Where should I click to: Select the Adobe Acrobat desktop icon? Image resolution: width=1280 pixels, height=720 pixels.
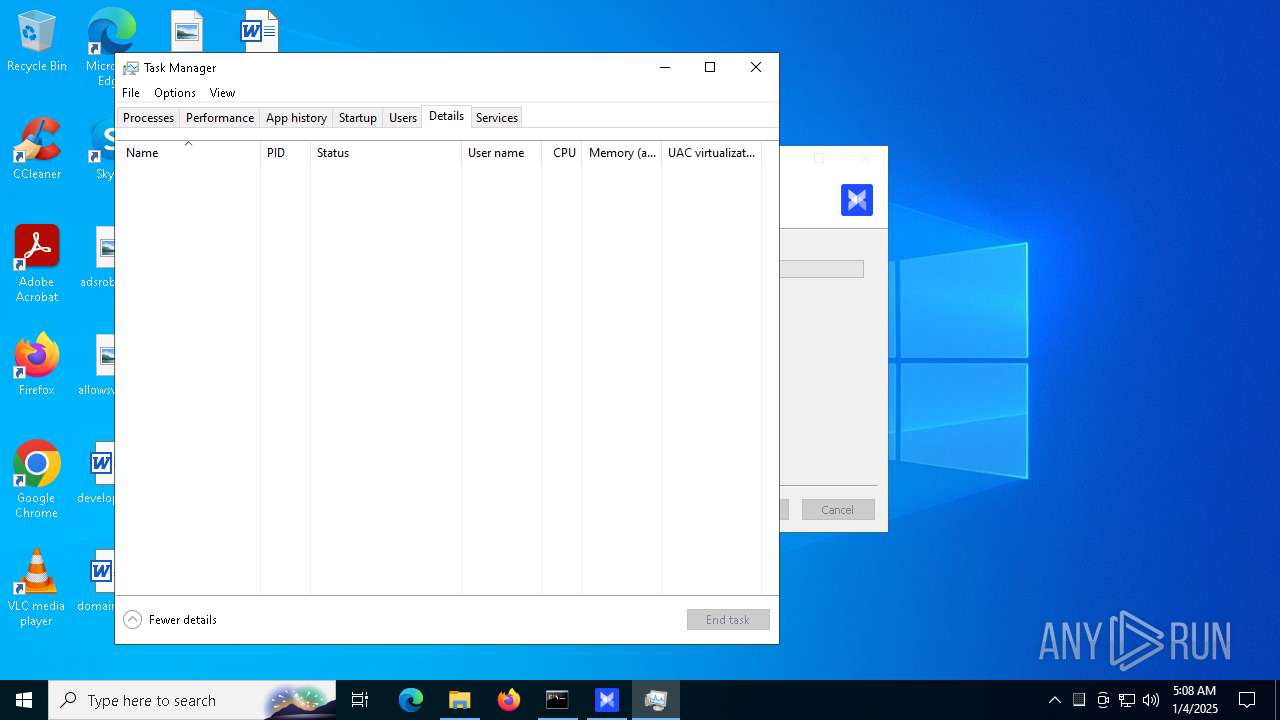(x=37, y=263)
